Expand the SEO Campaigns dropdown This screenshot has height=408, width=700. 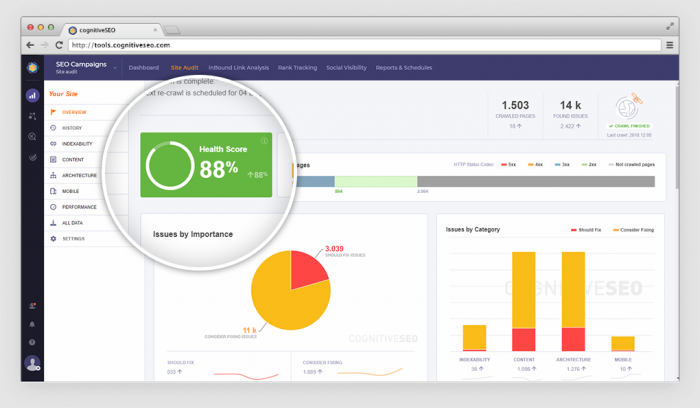(115, 68)
